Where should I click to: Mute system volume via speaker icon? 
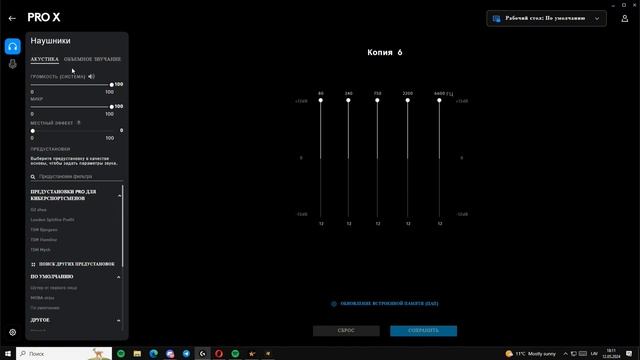coord(91,76)
